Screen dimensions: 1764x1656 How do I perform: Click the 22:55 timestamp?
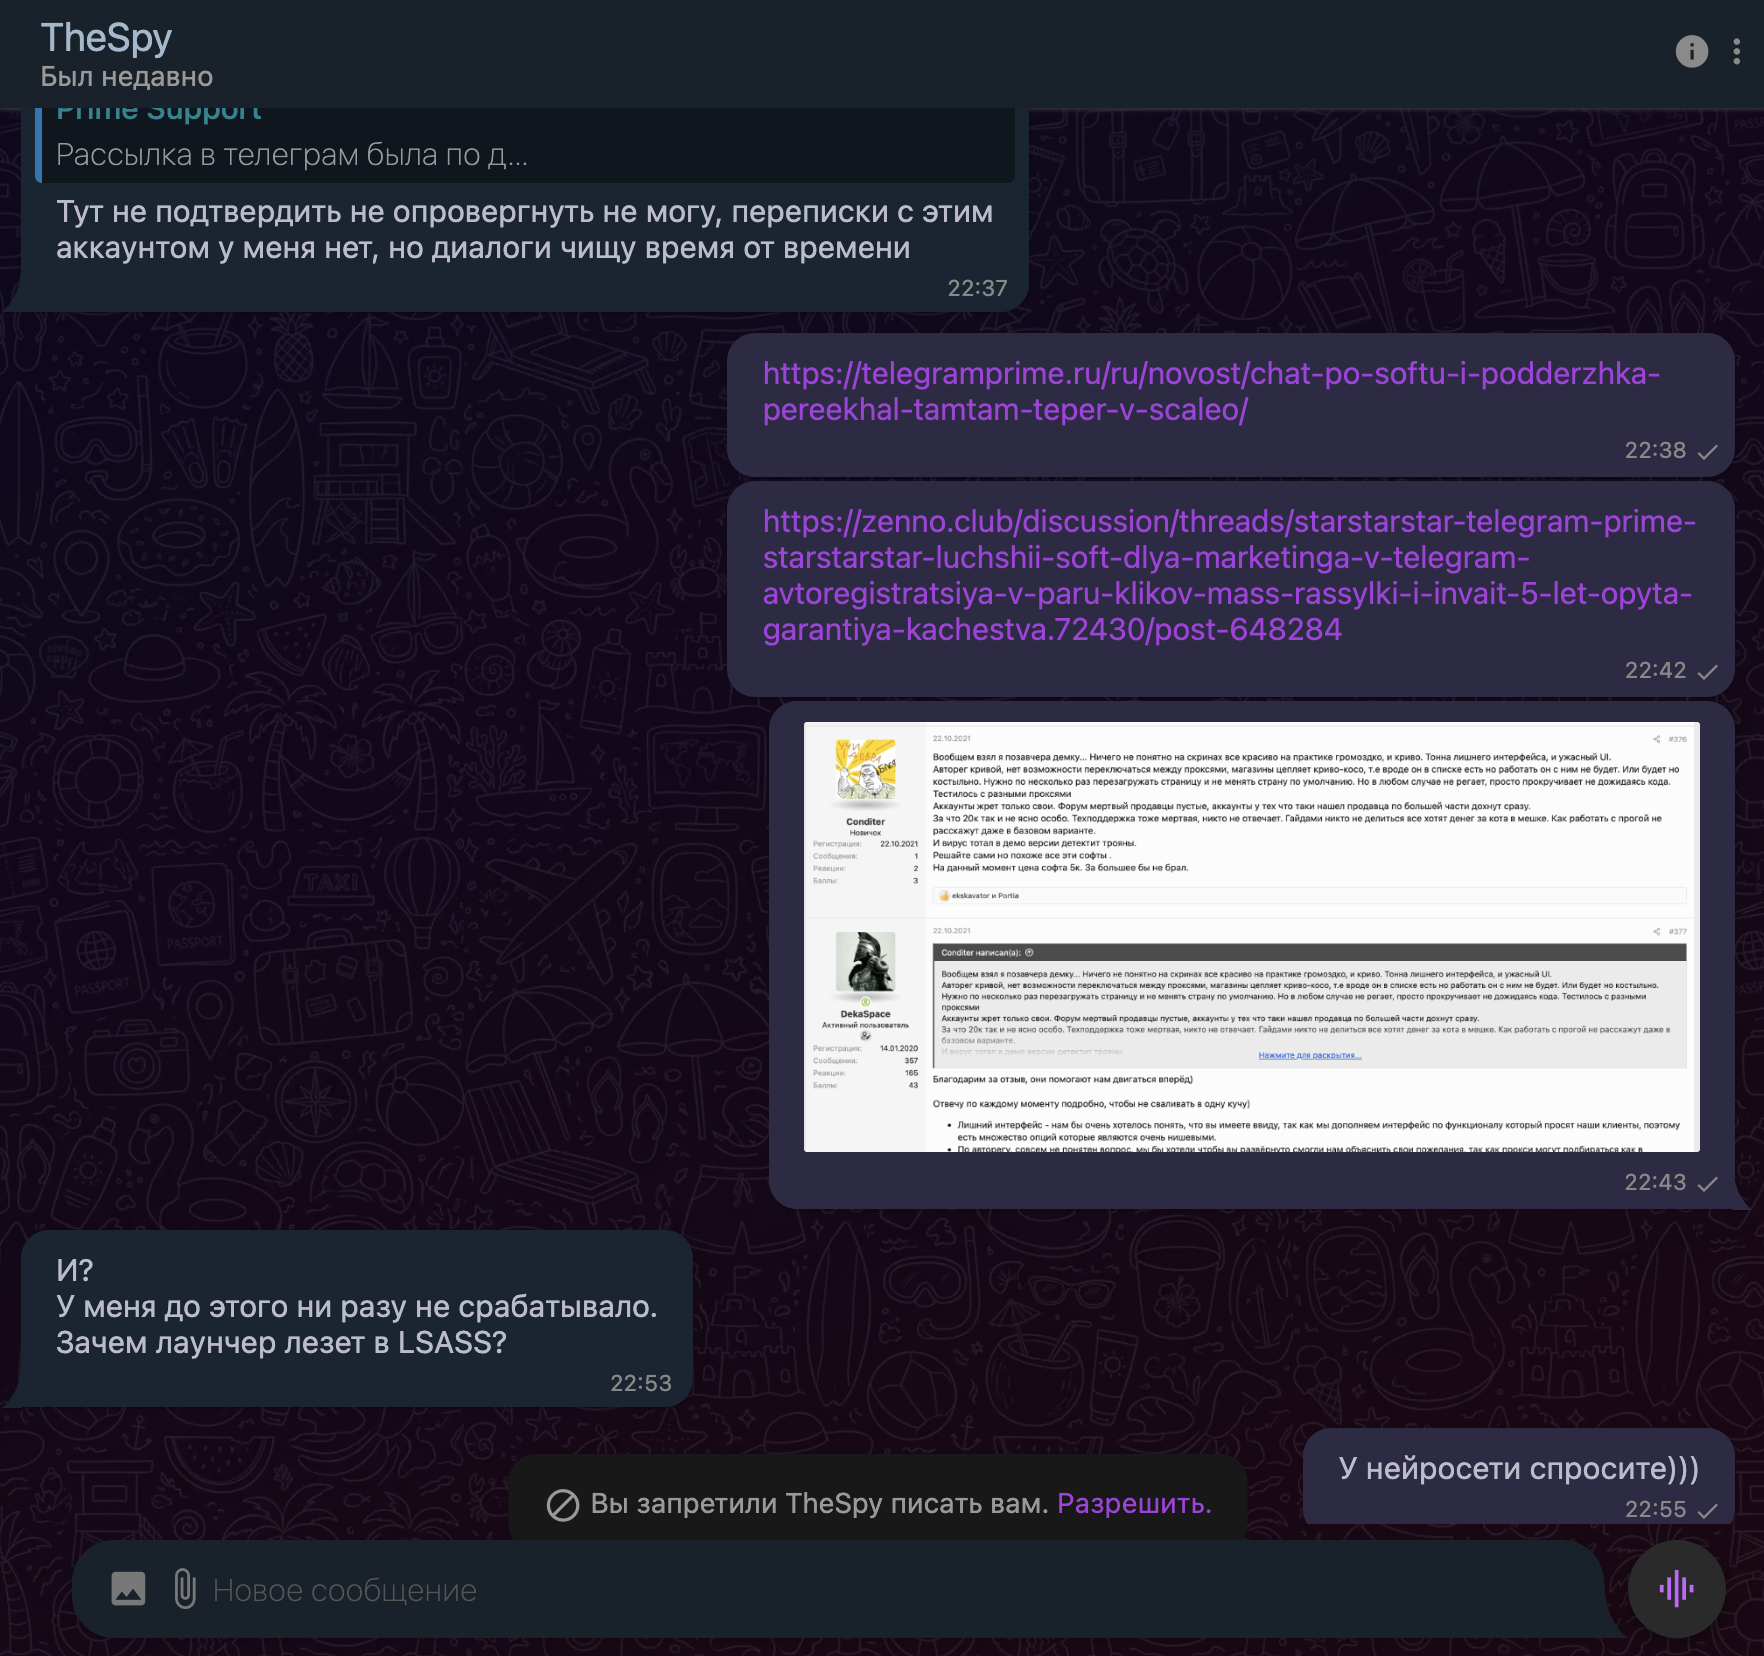coord(1655,1509)
